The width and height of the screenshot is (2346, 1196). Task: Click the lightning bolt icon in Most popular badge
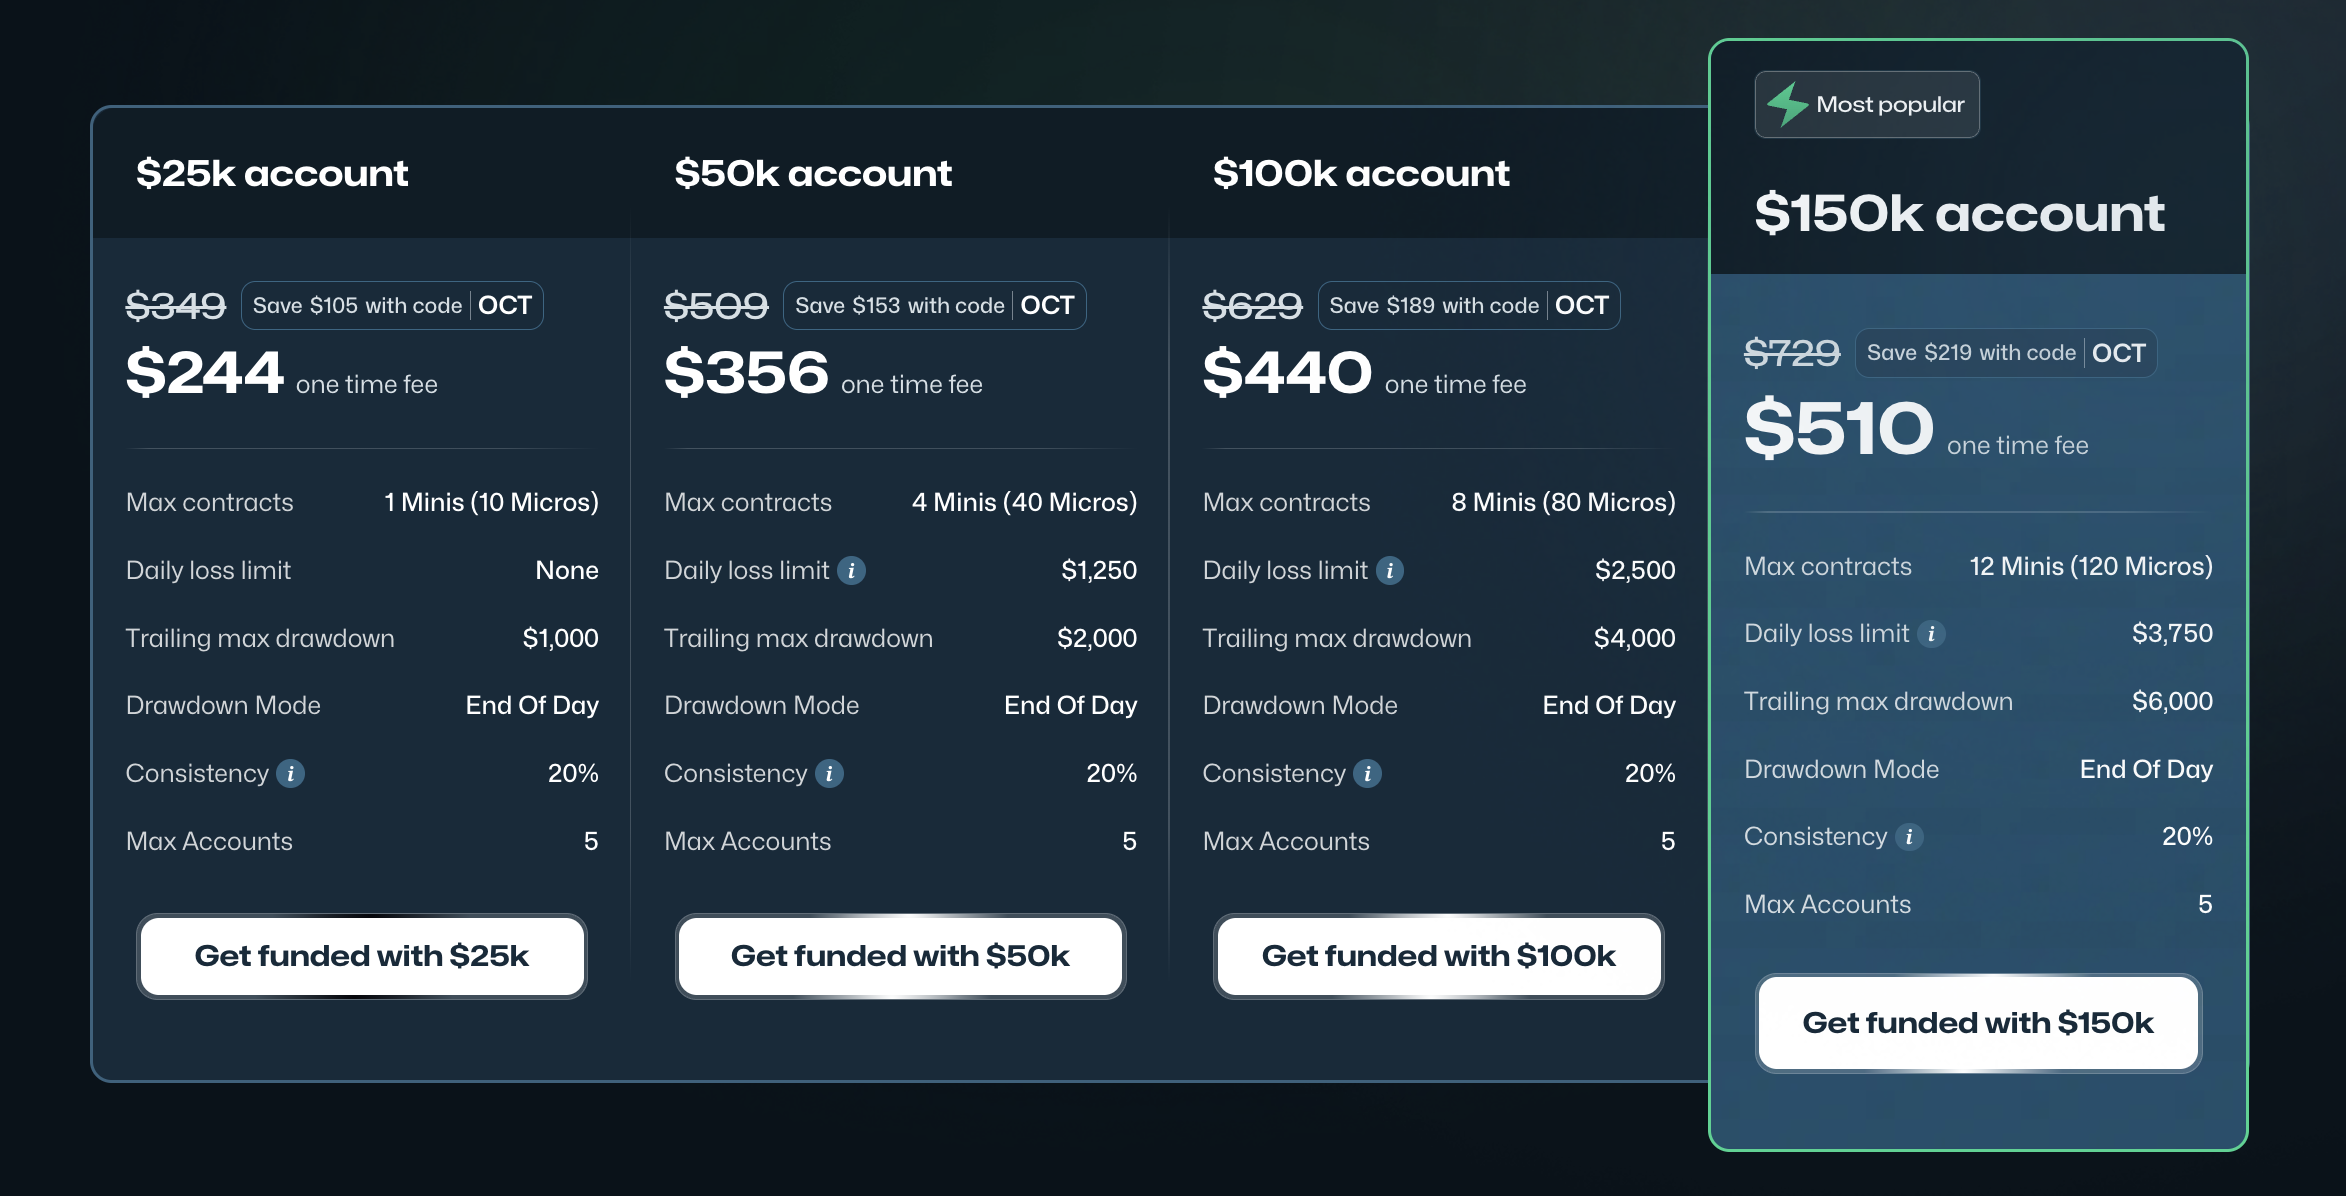tap(1789, 103)
